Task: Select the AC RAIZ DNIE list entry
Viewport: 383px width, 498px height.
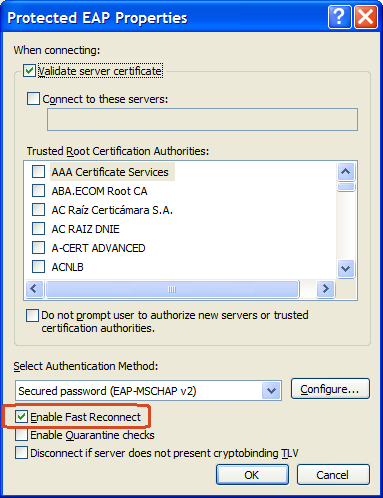Action: (85, 229)
